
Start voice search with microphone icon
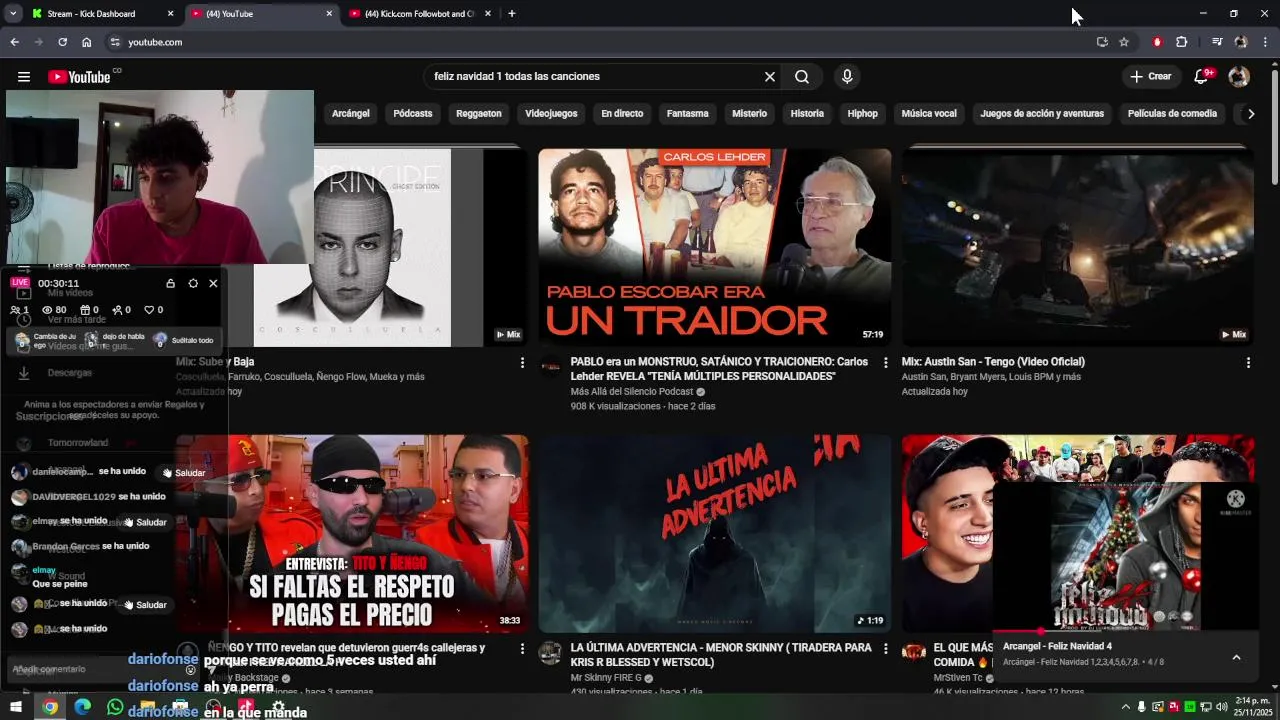pos(847,77)
